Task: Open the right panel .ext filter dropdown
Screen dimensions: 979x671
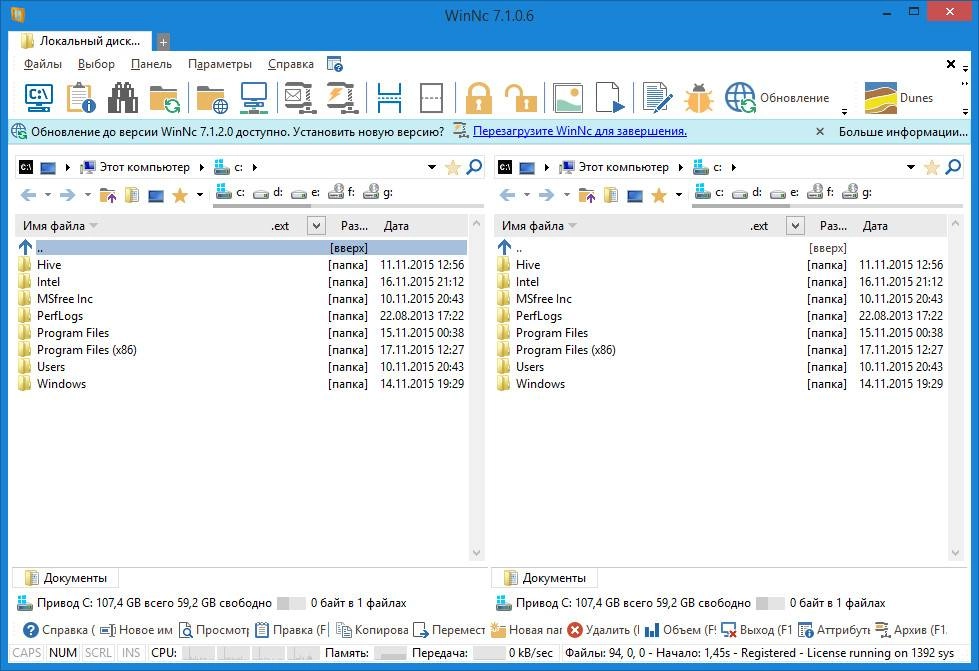Action: click(x=795, y=226)
